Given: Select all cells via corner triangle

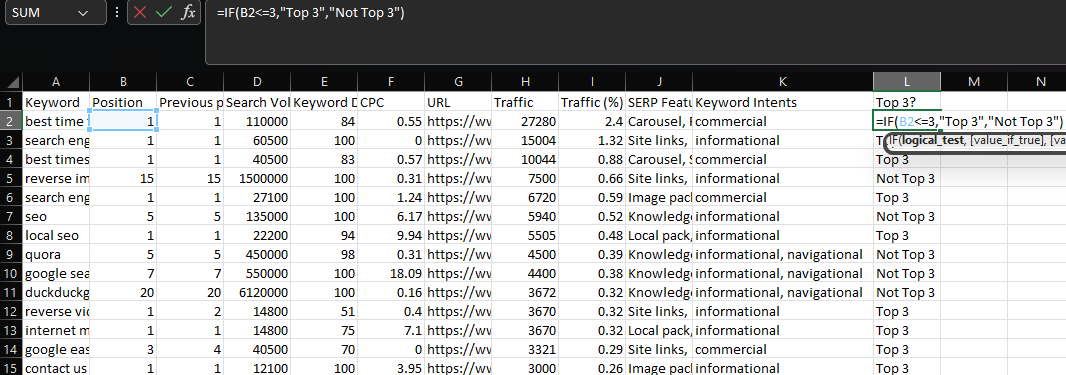Looking at the screenshot, I should [x=13, y=82].
